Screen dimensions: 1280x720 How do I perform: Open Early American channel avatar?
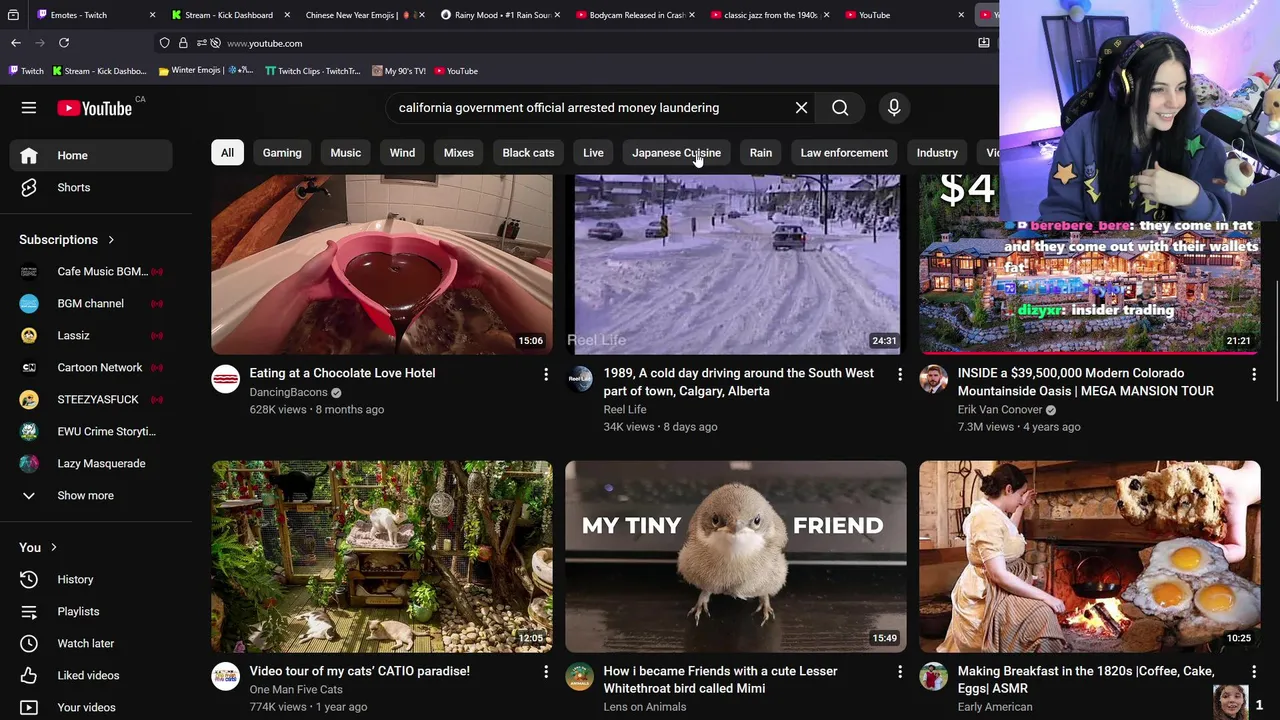(x=934, y=677)
